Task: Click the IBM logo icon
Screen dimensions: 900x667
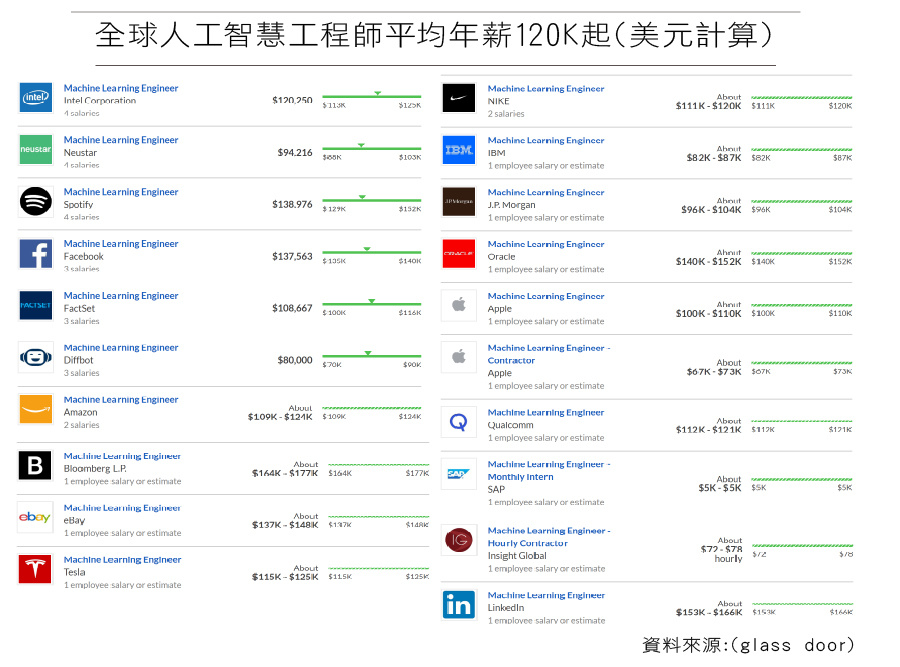Action: (459, 150)
